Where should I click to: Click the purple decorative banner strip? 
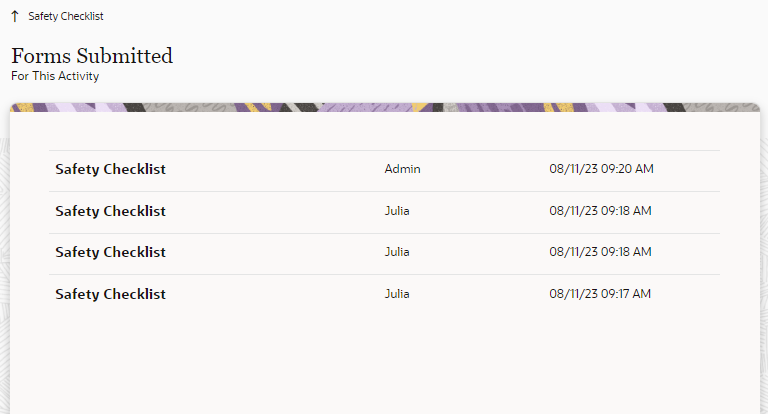pyautogui.click(x=384, y=106)
